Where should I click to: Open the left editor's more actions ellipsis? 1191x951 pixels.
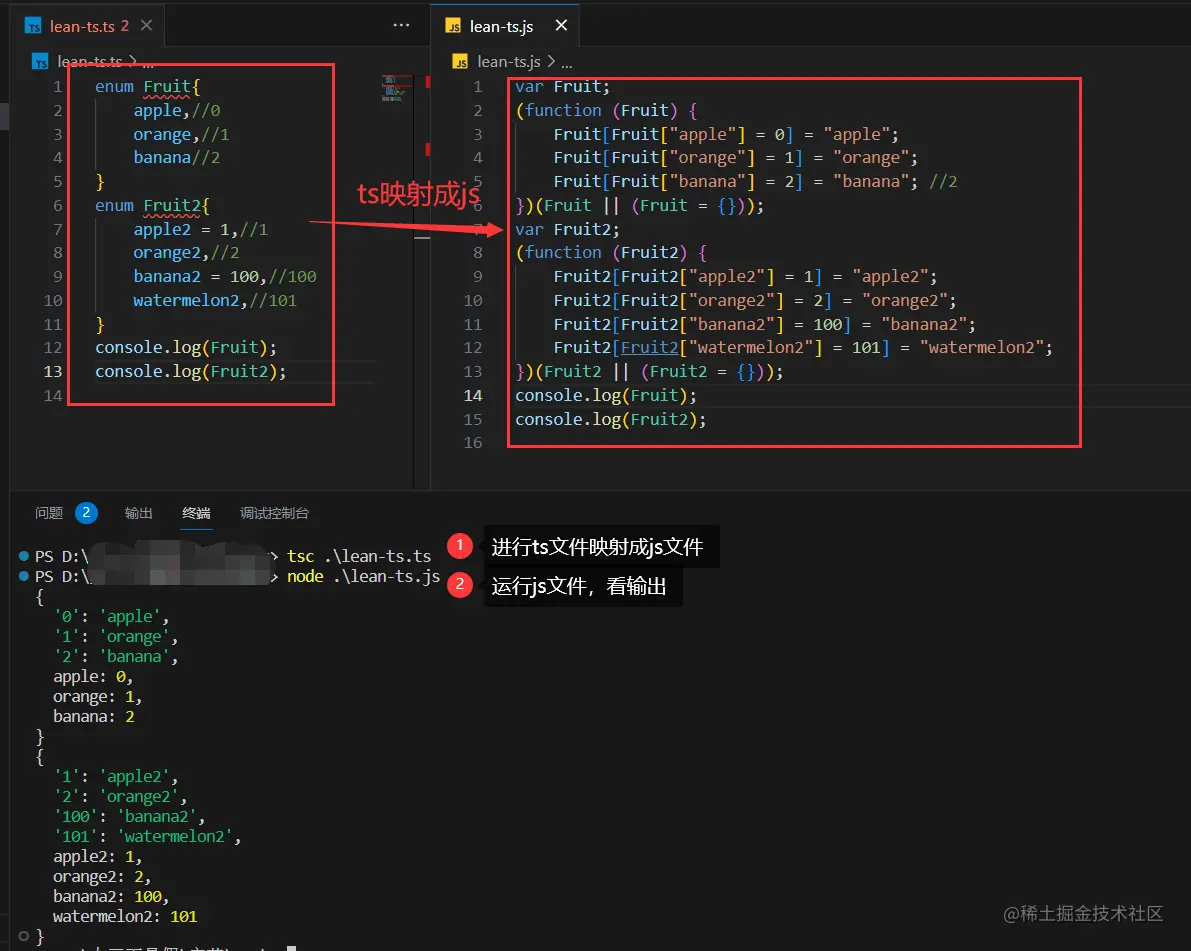[x=401, y=26]
